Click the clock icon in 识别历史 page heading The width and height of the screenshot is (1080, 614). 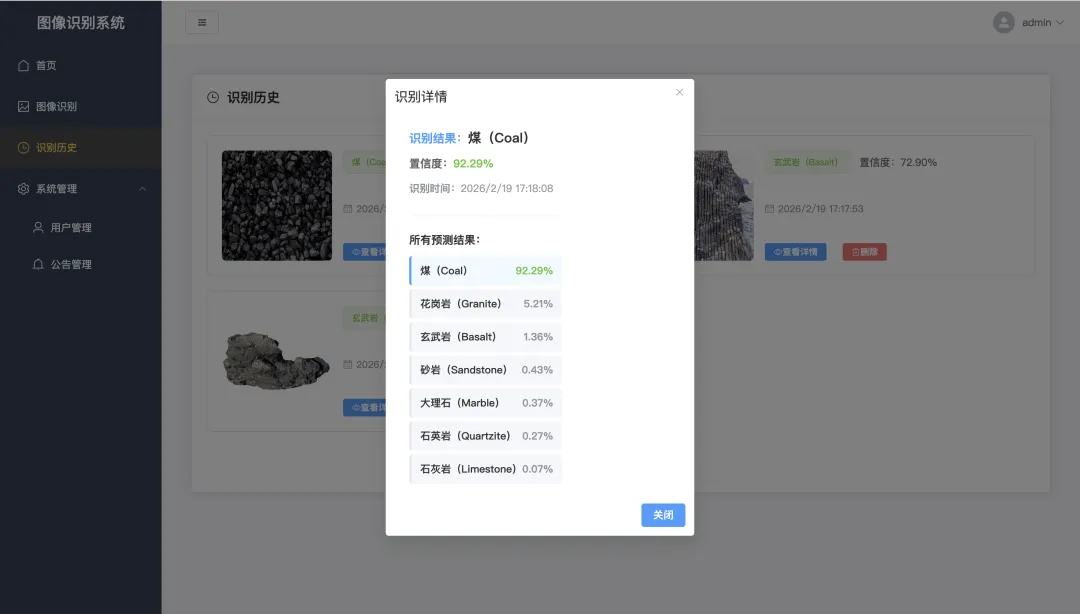click(x=214, y=98)
